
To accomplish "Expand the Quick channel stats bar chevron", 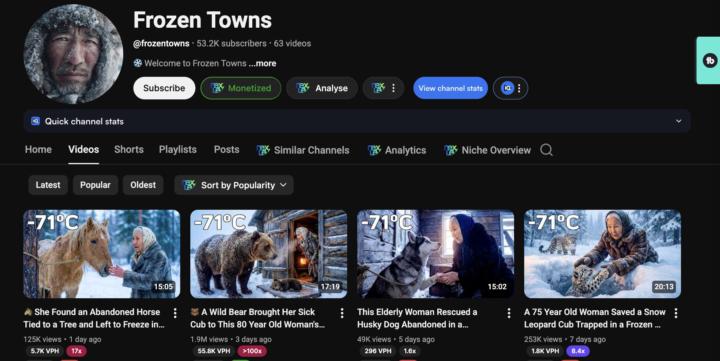I will [678, 121].
